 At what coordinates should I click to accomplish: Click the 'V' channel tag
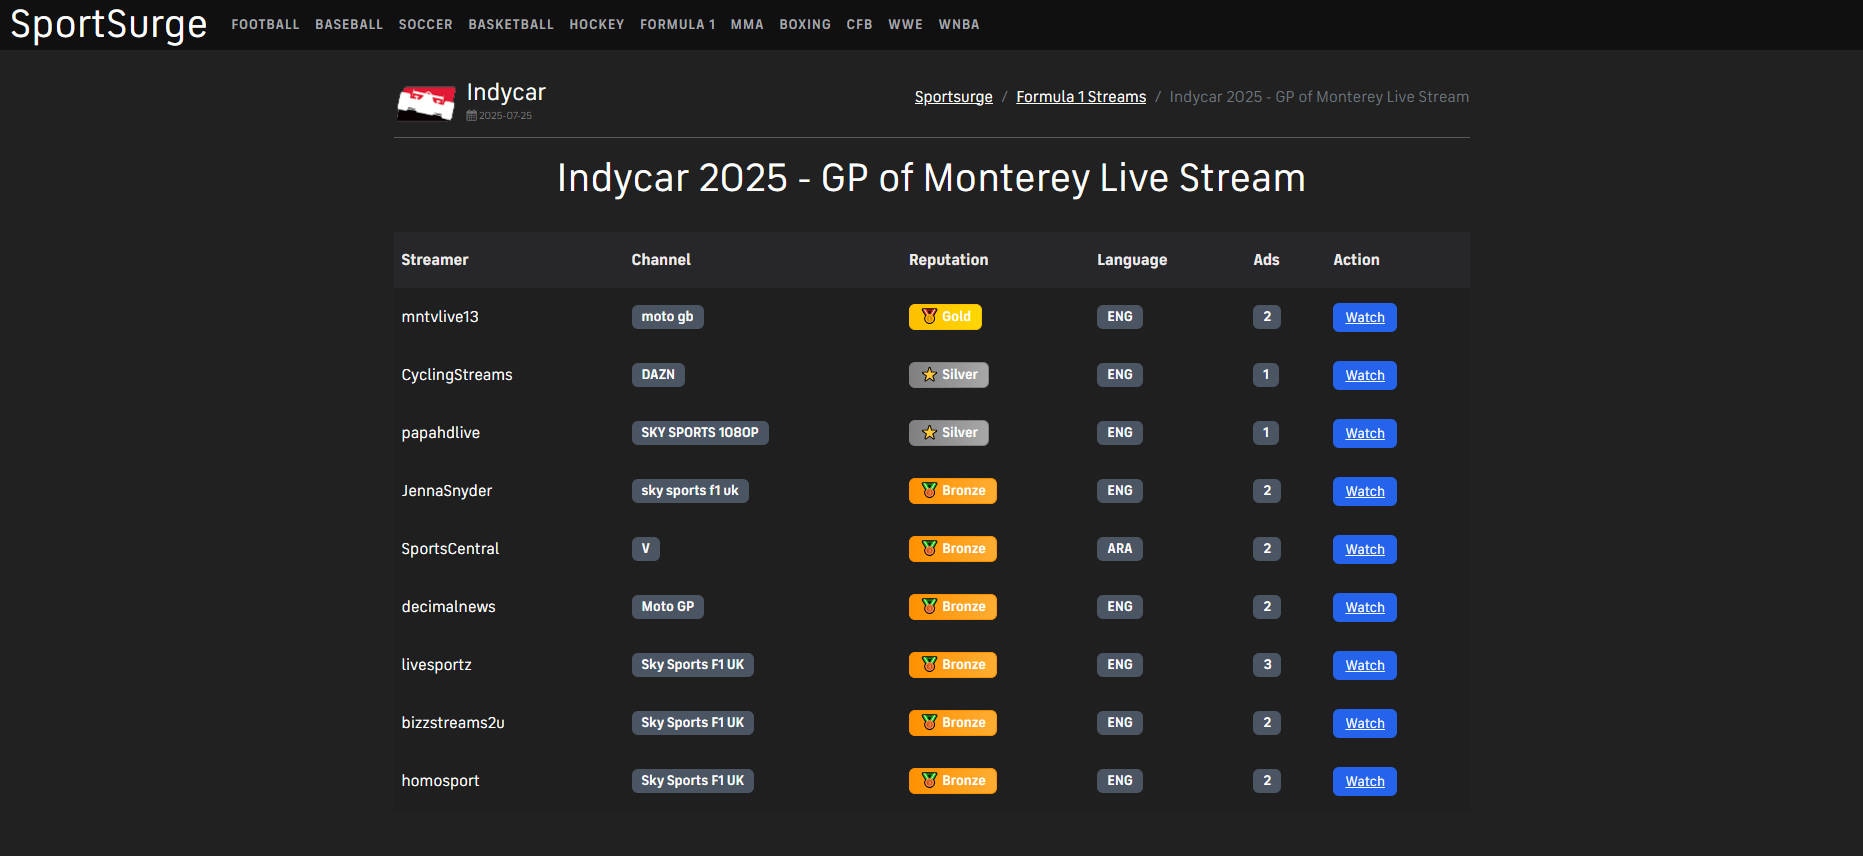point(646,549)
